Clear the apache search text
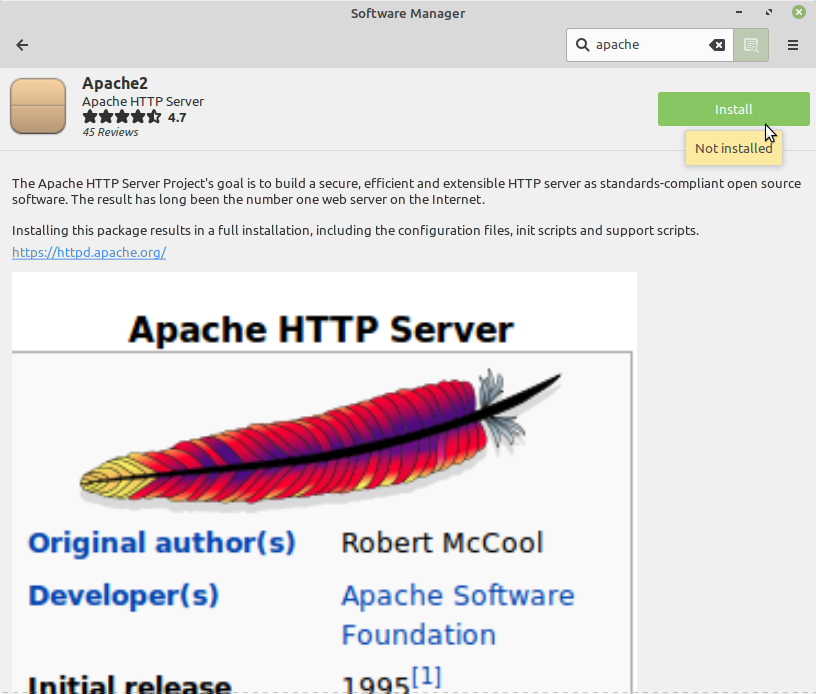Screen dimensions: 816x694 pyautogui.click(x=717, y=45)
